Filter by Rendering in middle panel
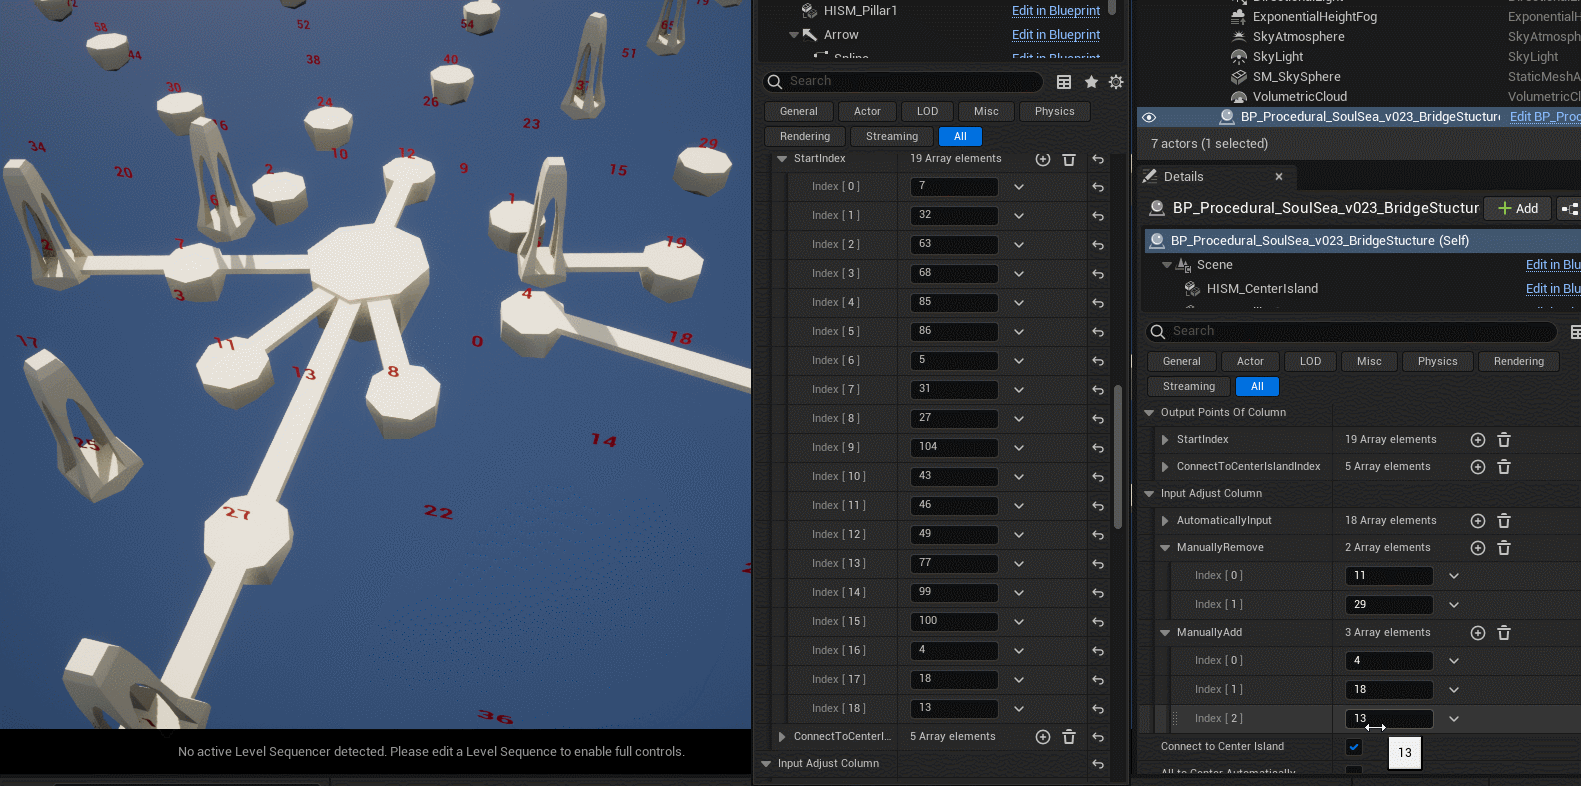 point(805,137)
